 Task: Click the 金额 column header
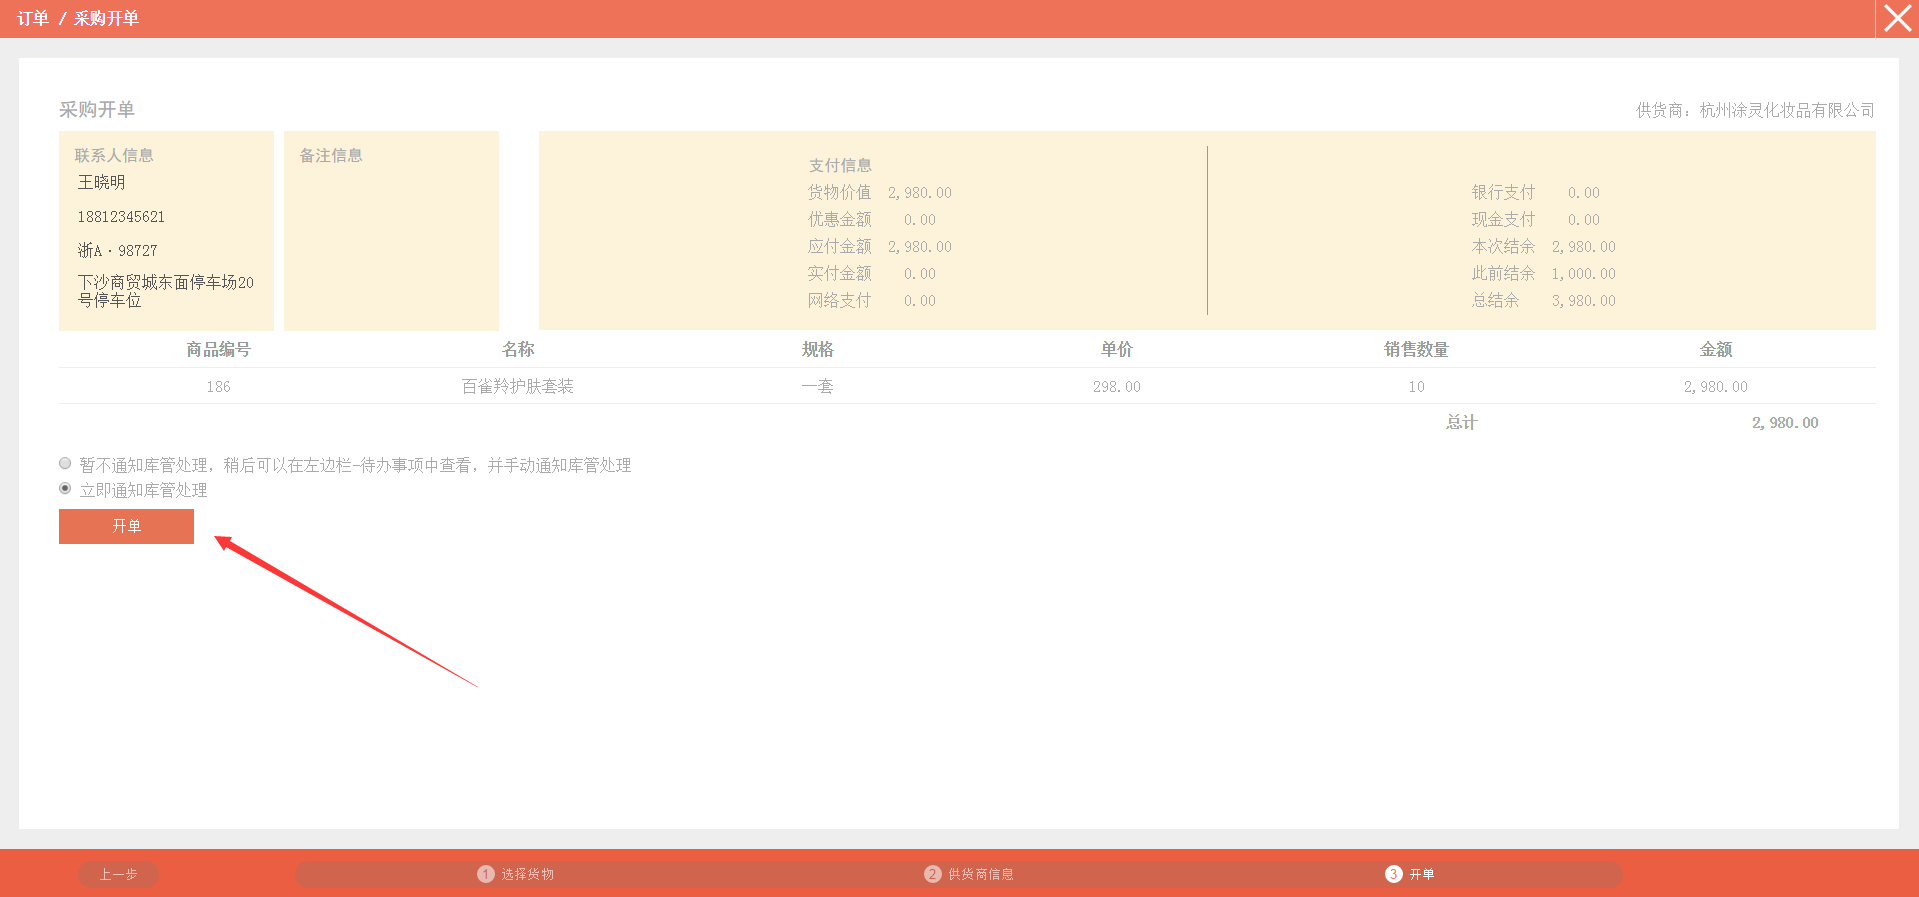[x=1715, y=349]
